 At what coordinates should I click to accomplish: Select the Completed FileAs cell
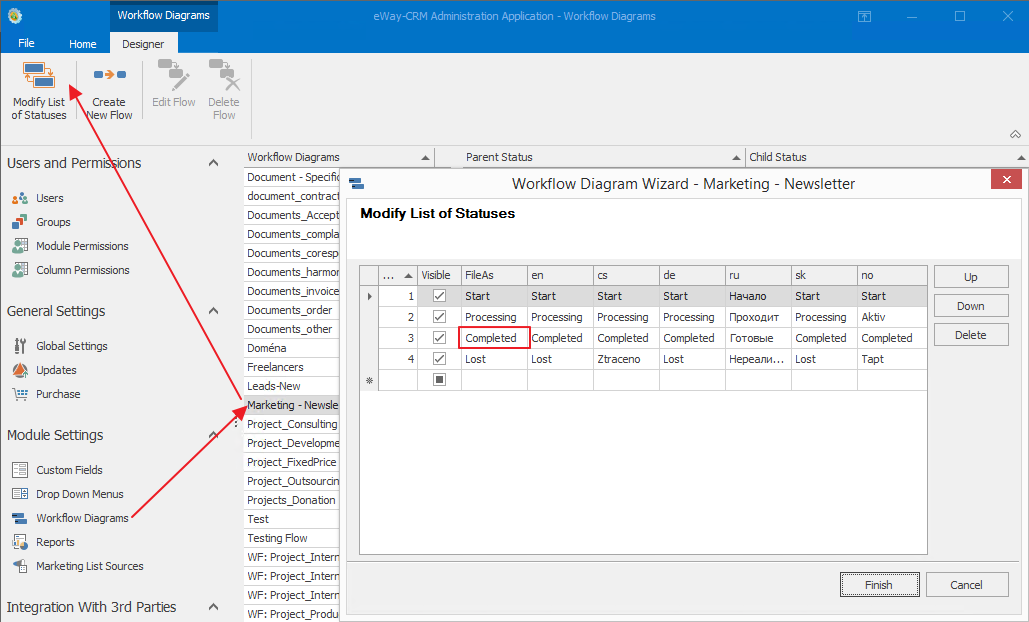(494, 338)
